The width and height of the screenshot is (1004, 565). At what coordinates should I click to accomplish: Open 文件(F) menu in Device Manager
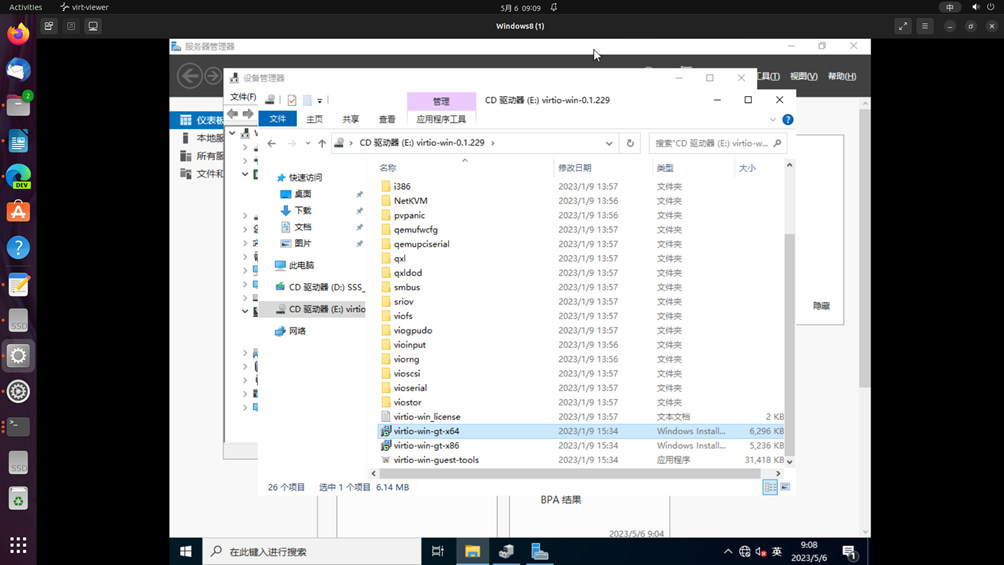(243, 97)
